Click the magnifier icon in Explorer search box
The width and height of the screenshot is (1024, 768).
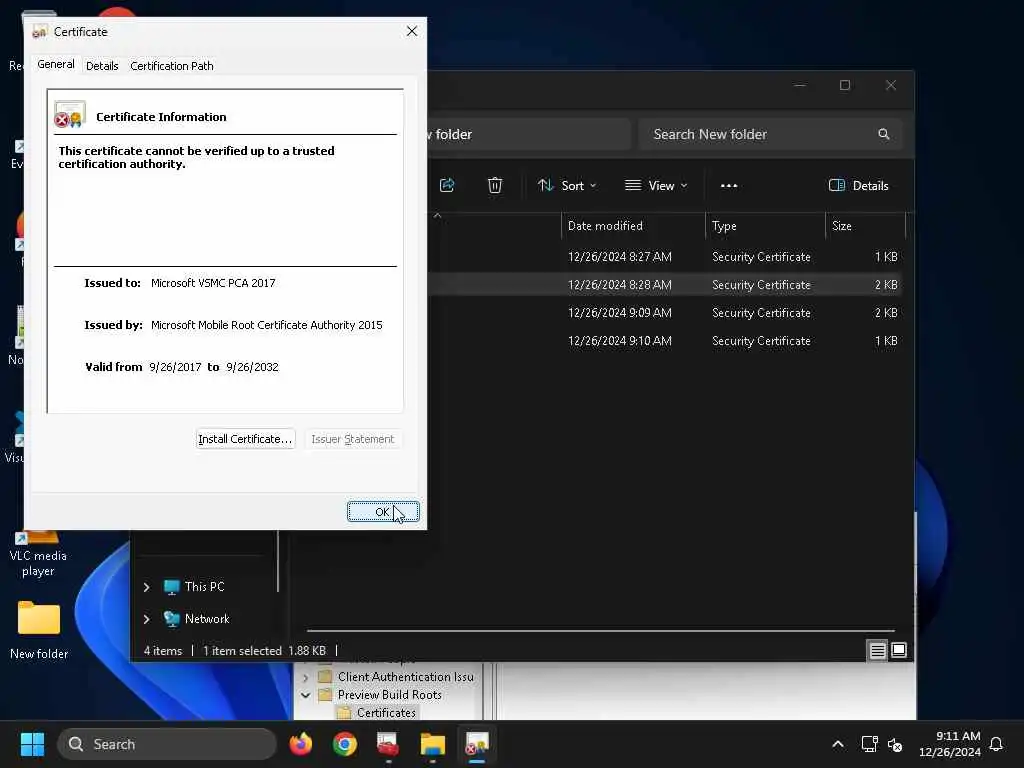(x=884, y=134)
